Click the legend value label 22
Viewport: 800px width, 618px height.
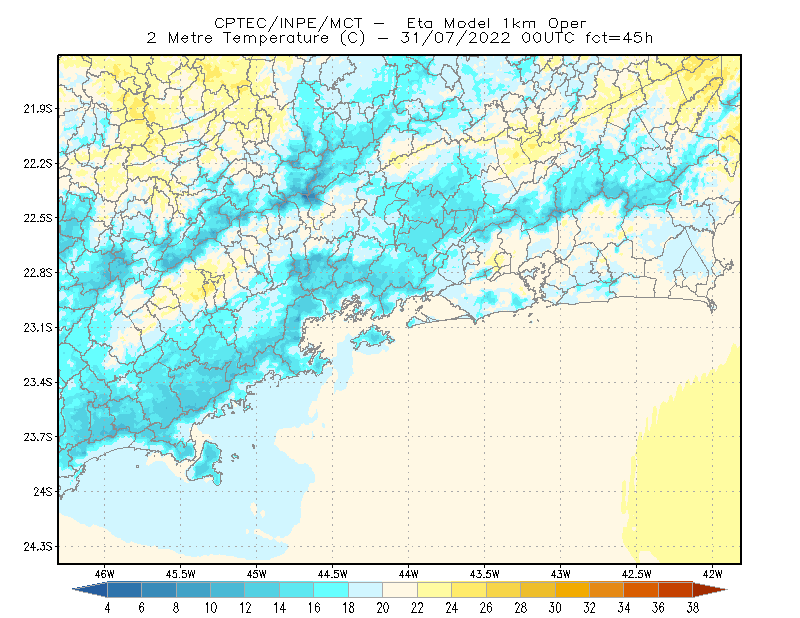pos(417,608)
